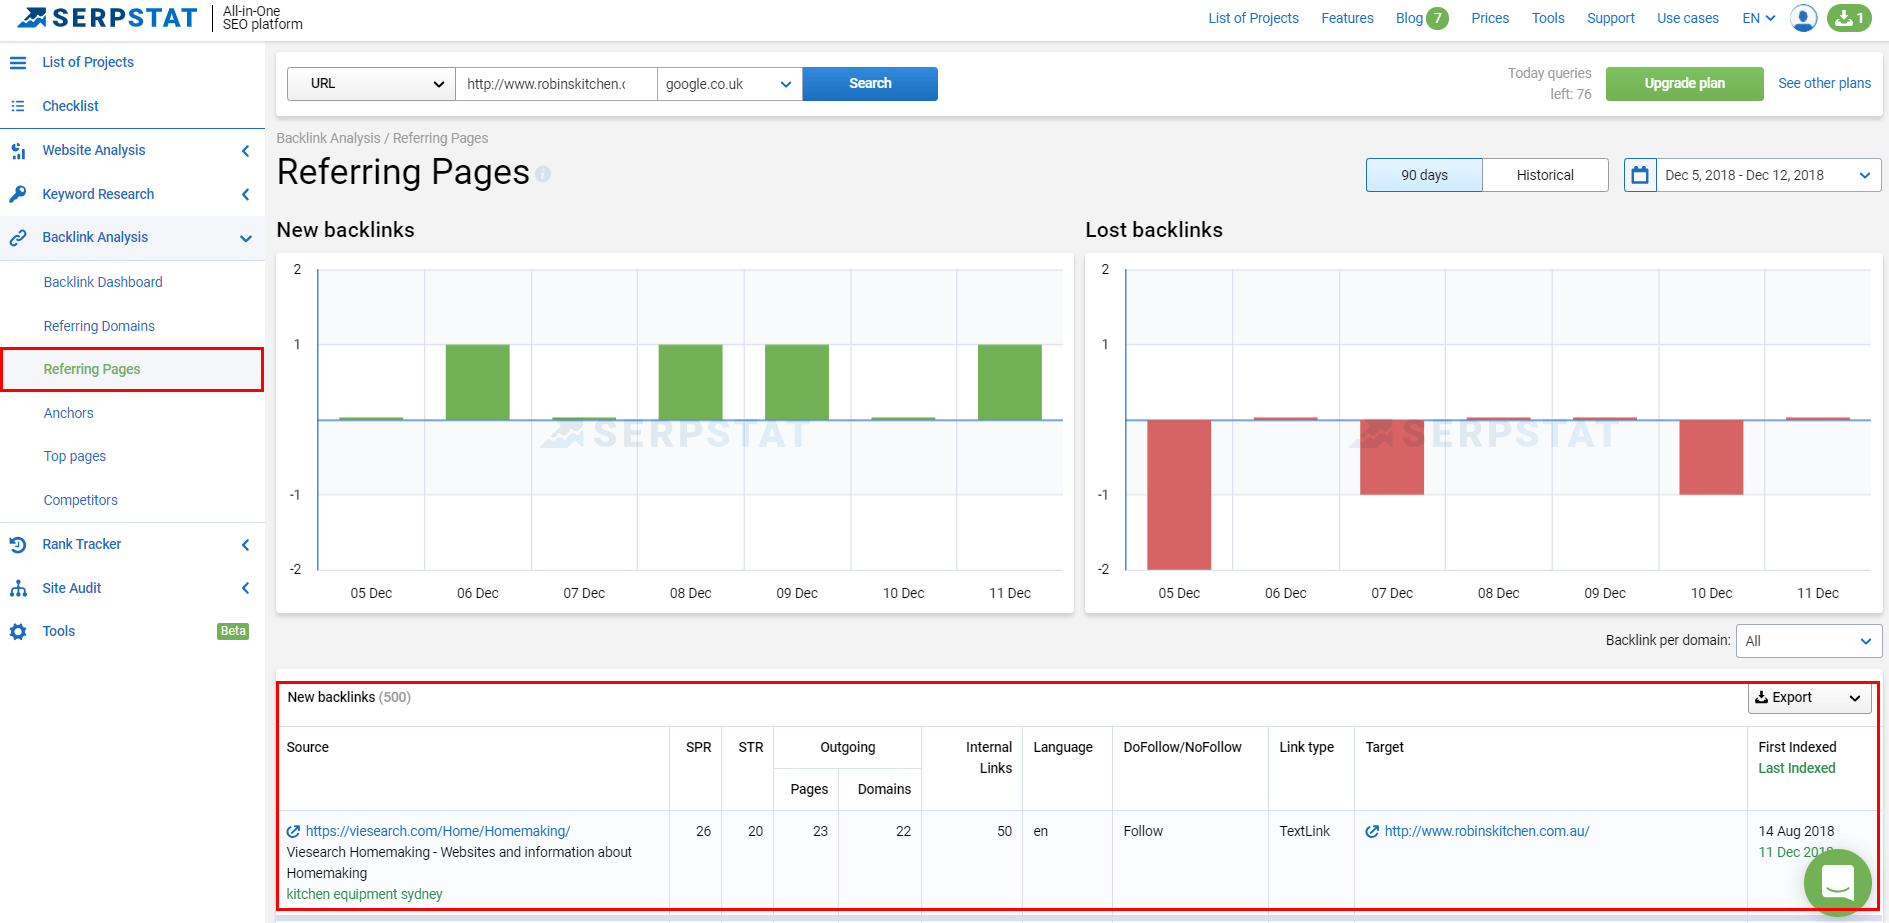Click inside the URL input field
Screen dimensions: 1889x923
[556, 84]
